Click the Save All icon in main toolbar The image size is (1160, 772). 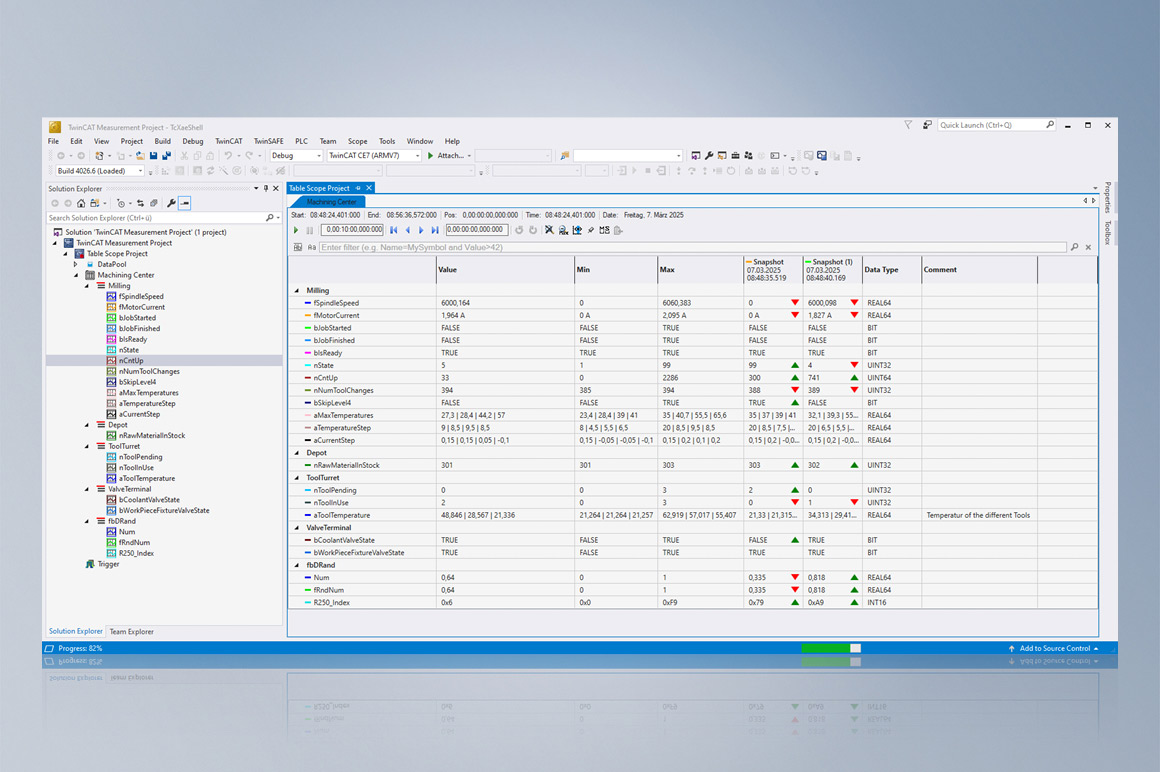[166, 156]
